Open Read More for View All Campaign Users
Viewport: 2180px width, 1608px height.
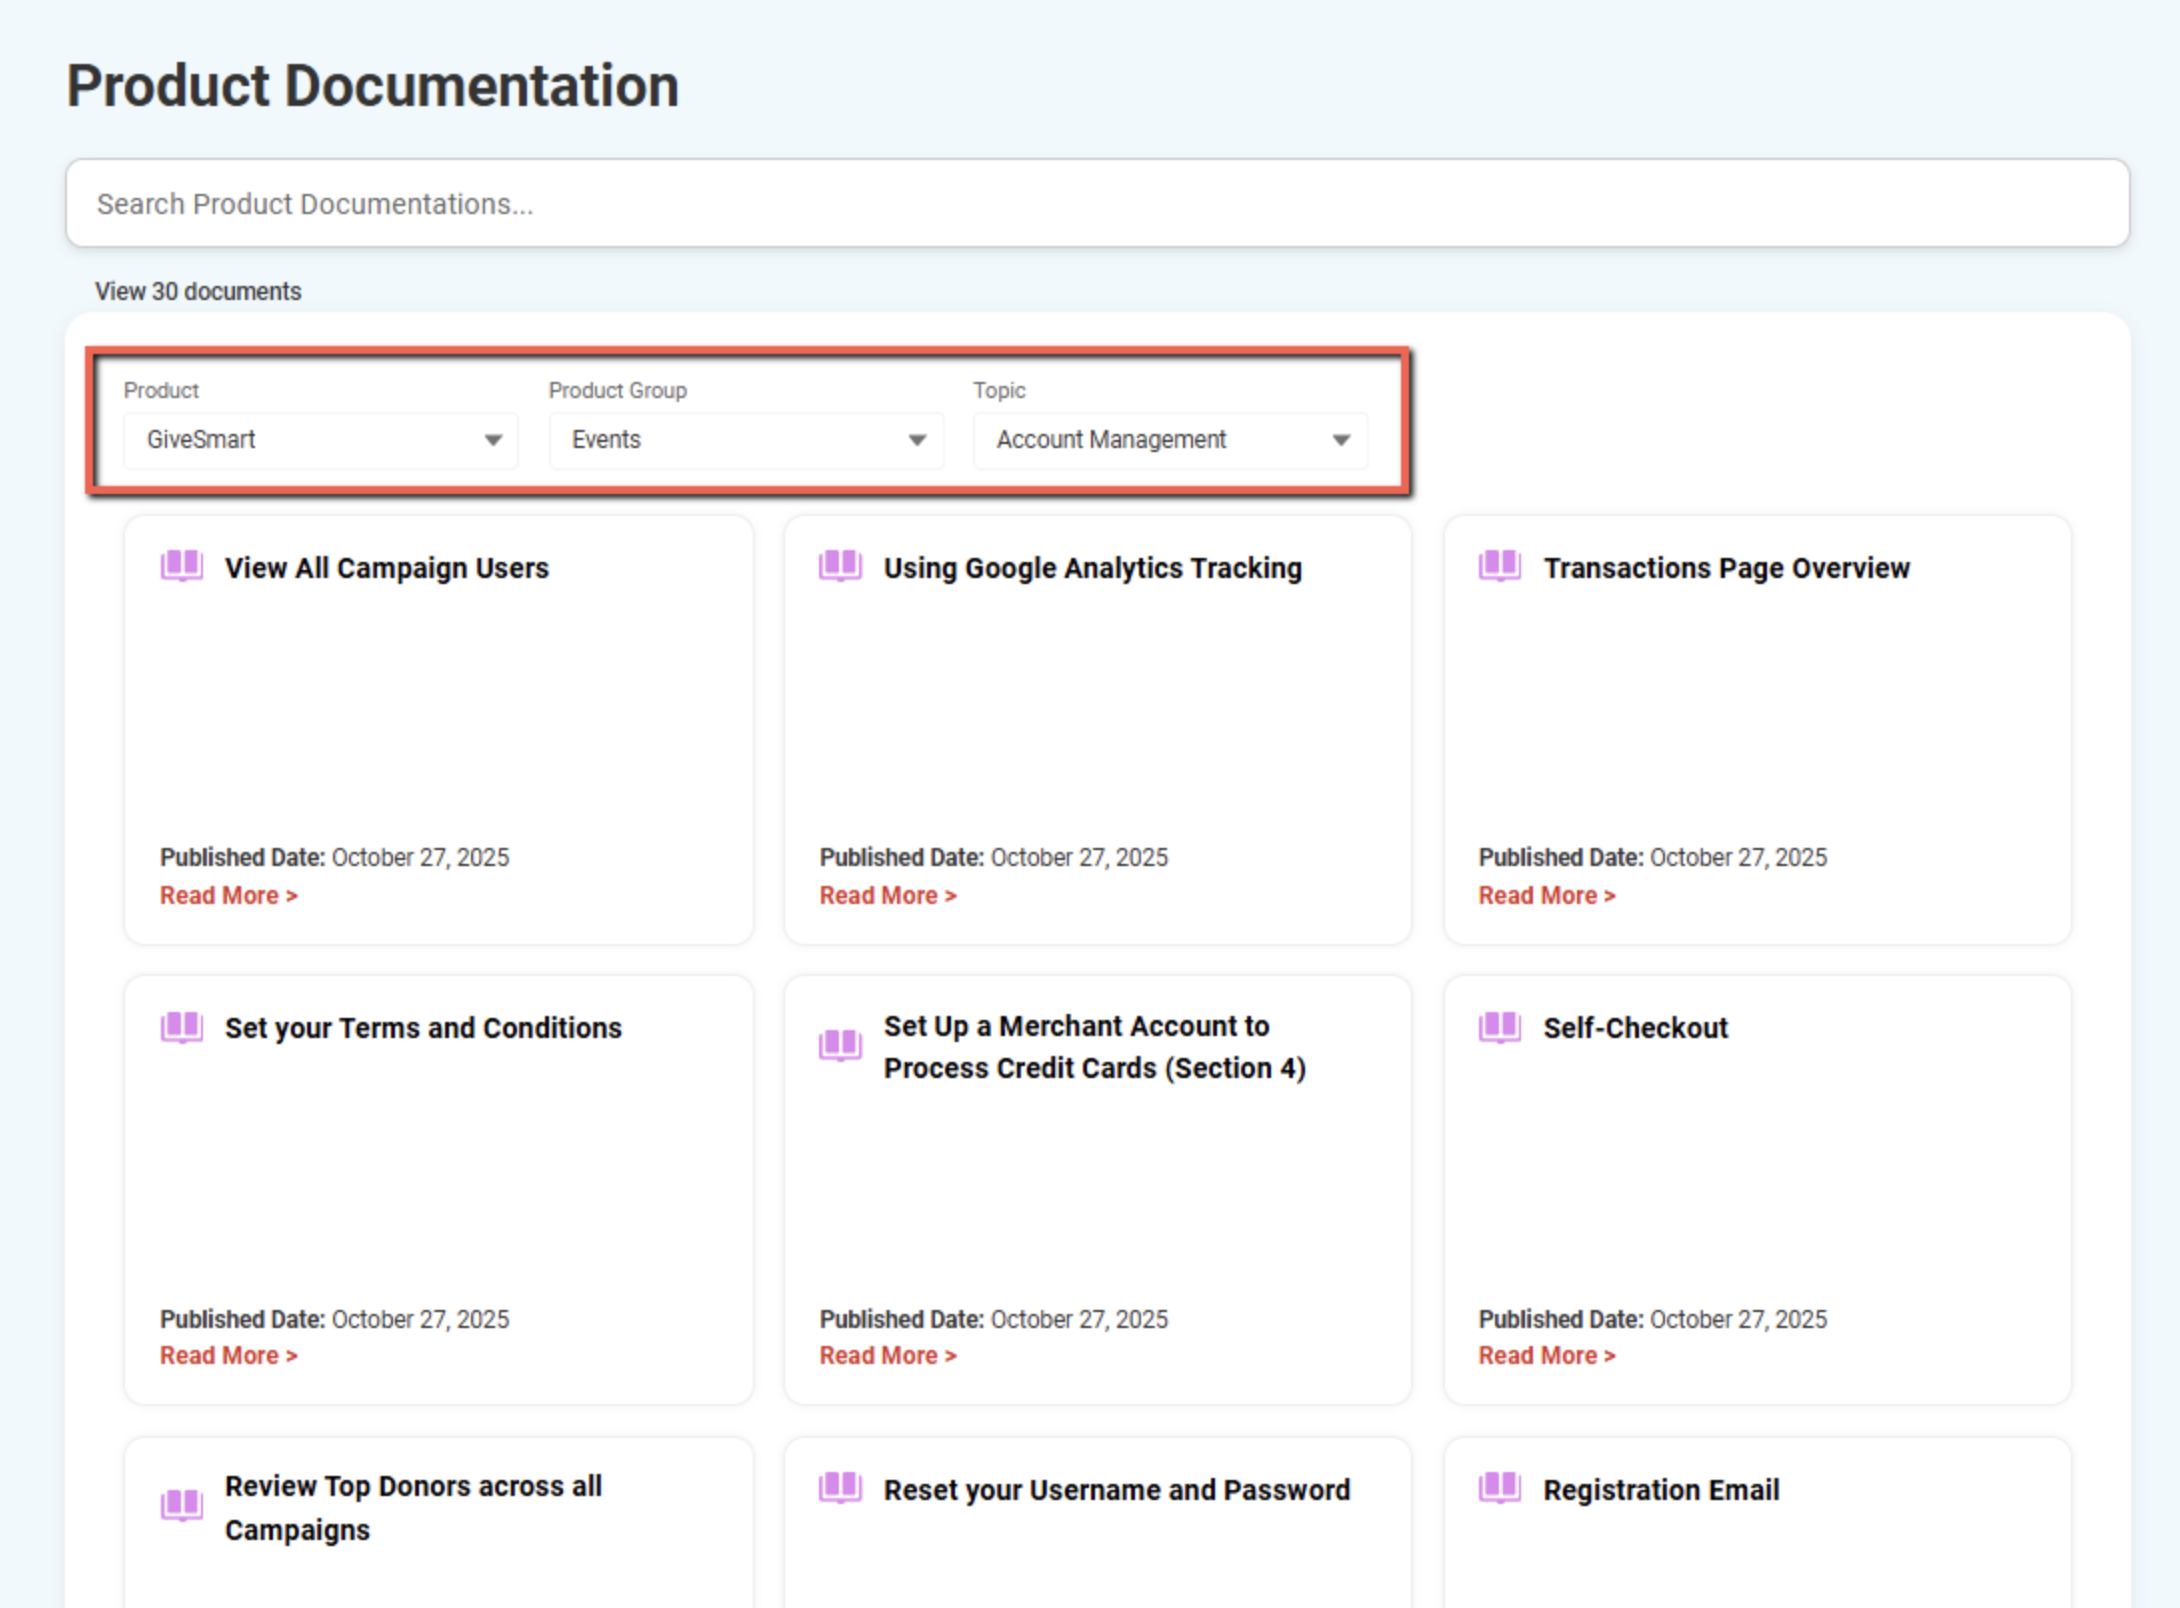pyautogui.click(x=229, y=895)
